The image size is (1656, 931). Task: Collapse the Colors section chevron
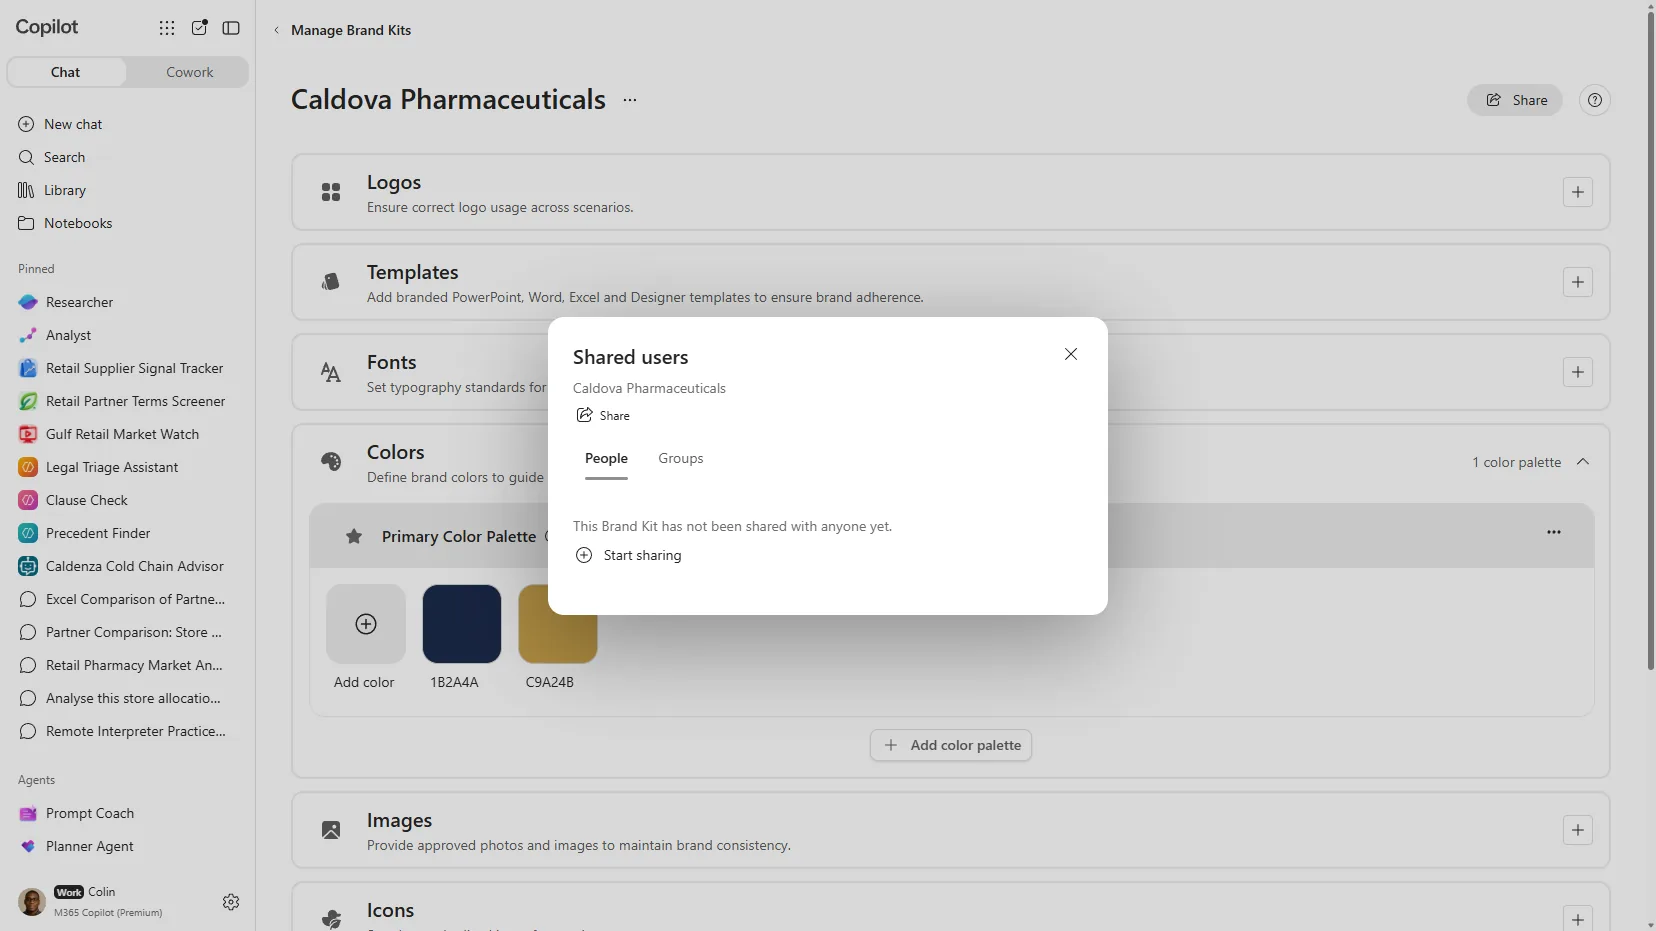pyautogui.click(x=1583, y=462)
